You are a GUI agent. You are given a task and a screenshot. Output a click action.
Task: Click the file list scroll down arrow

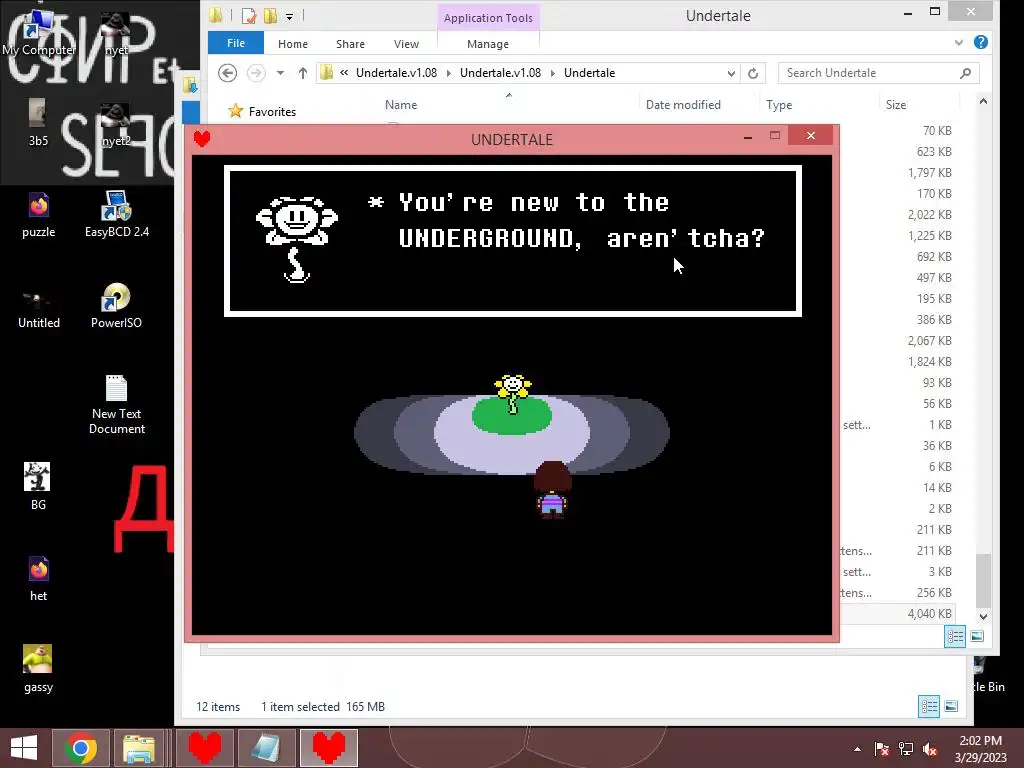984,616
